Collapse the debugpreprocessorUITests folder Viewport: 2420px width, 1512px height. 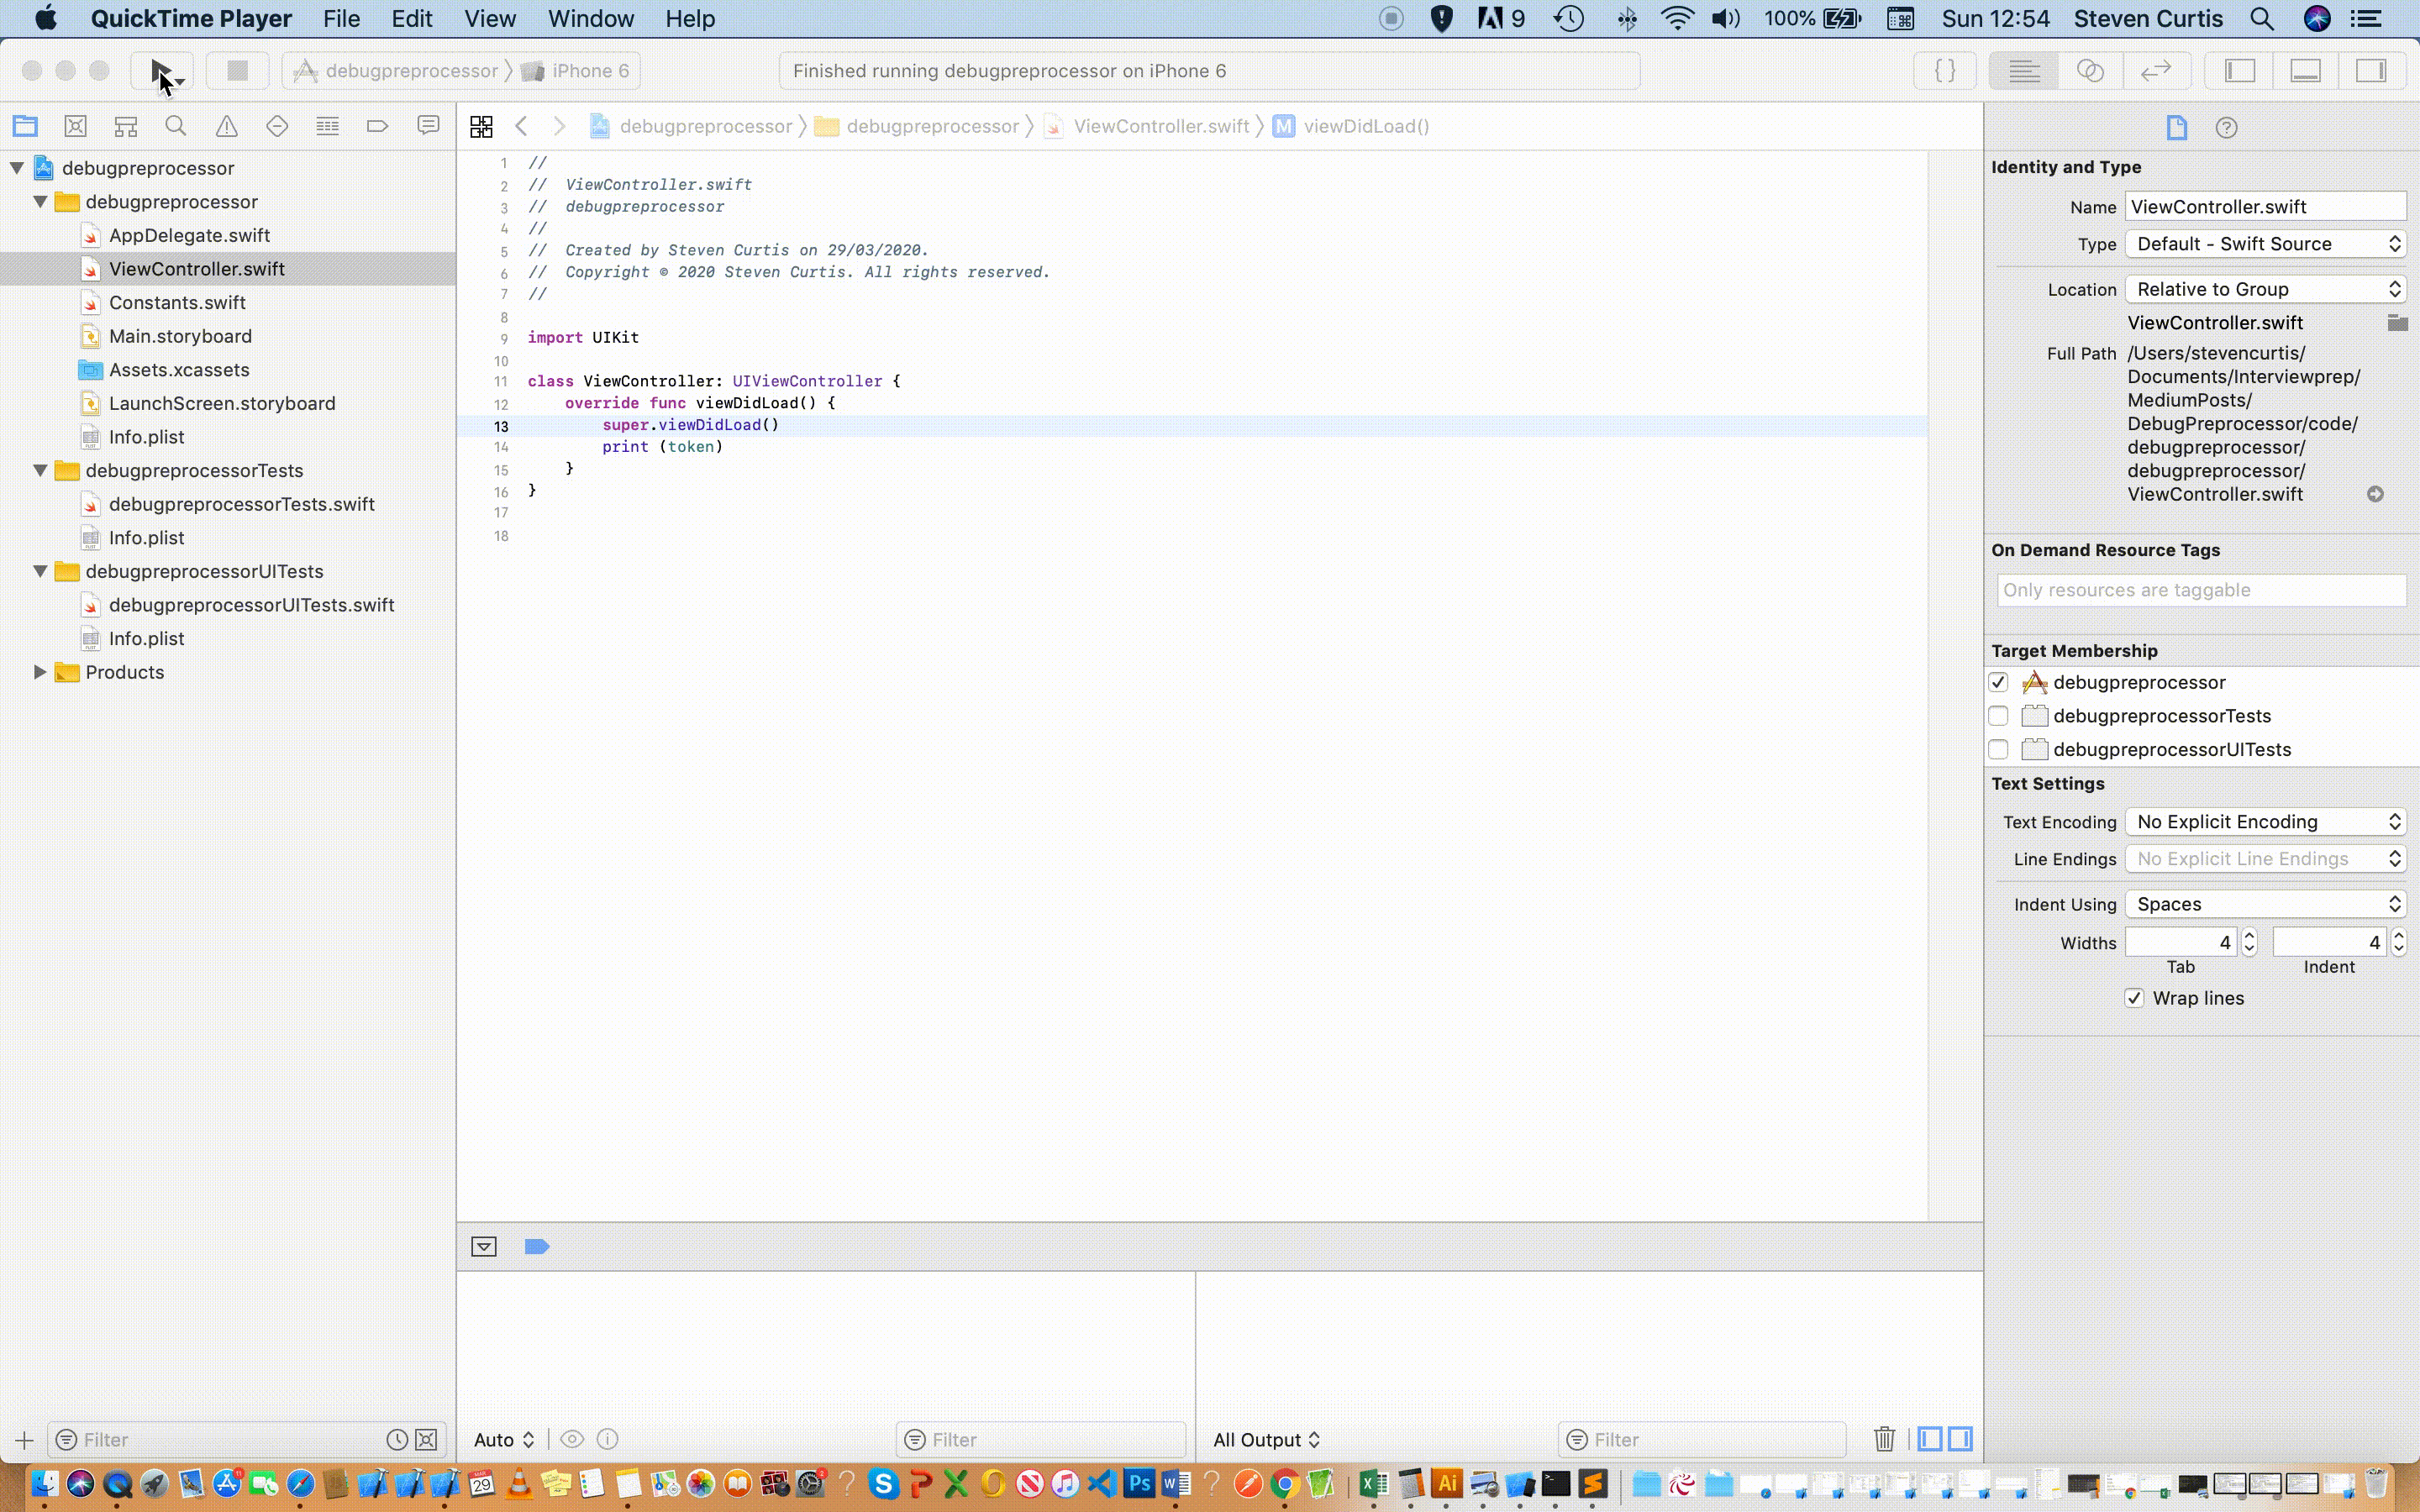click(x=40, y=571)
